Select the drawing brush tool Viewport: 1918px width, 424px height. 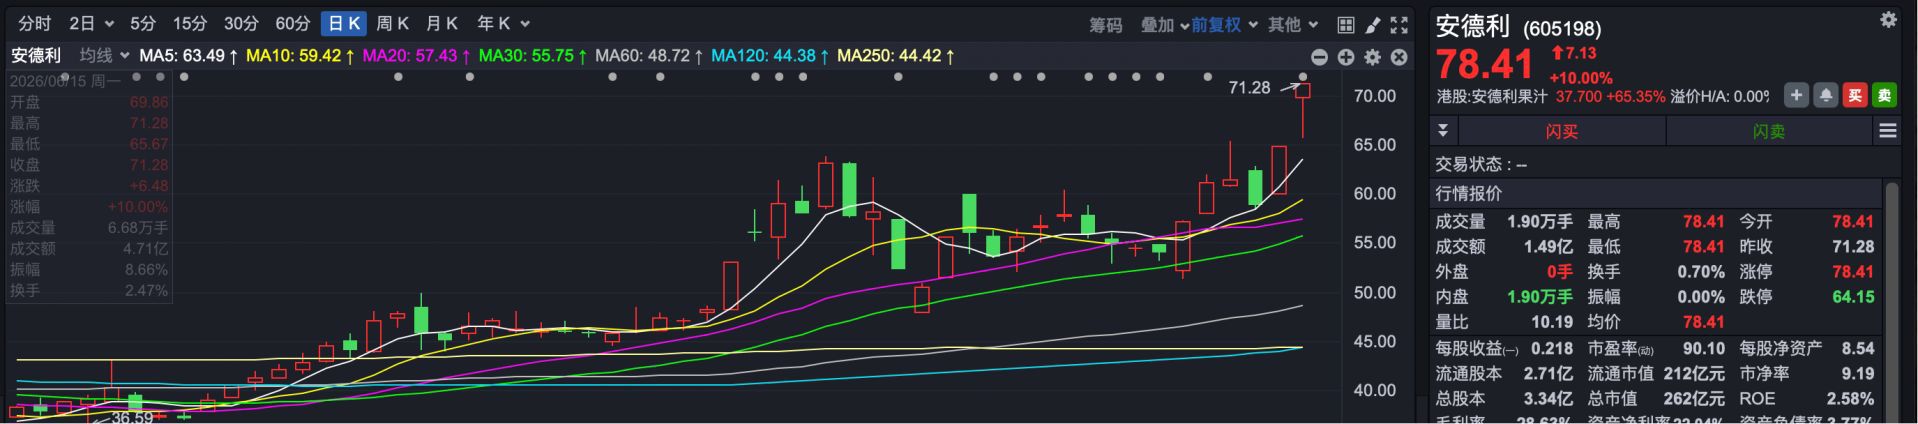1373,25
